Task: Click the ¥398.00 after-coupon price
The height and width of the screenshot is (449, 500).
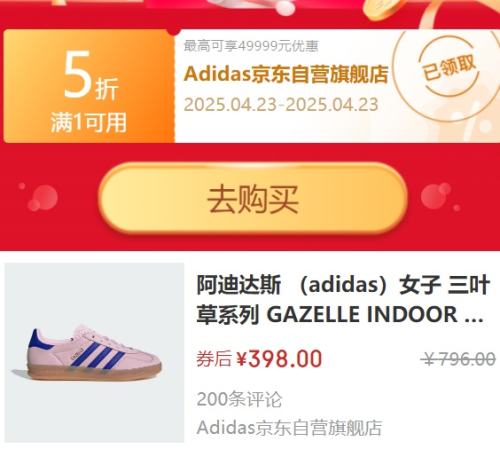Action: 279,359
